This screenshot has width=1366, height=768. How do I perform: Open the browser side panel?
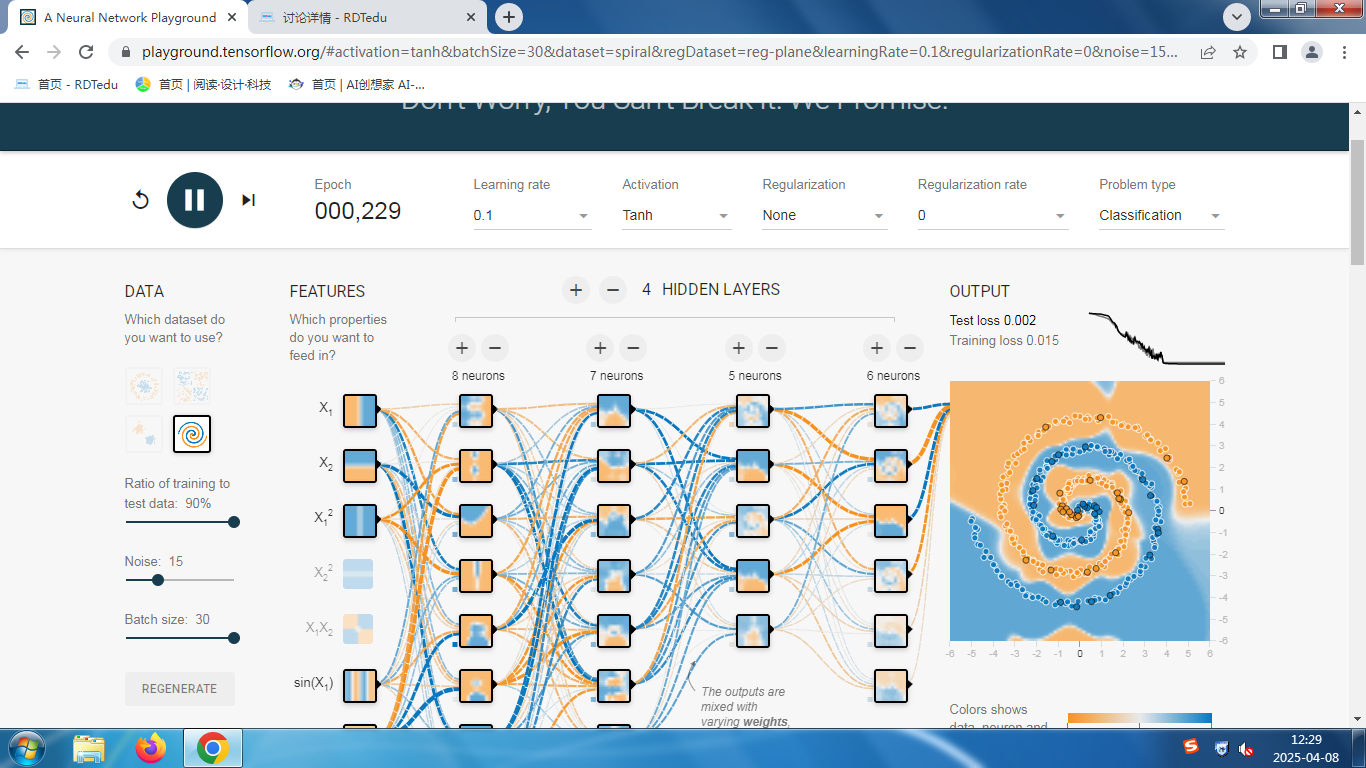[x=1279, y=52]
